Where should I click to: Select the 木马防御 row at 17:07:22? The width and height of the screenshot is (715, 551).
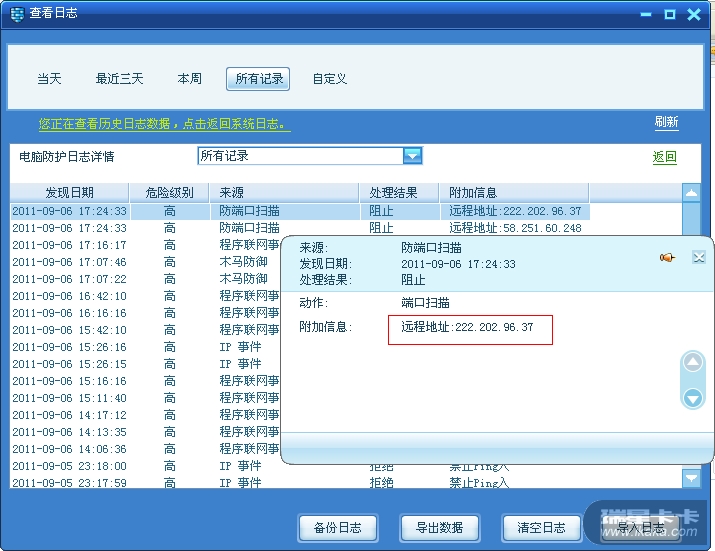pyautogui.click(x=145, y=279)
